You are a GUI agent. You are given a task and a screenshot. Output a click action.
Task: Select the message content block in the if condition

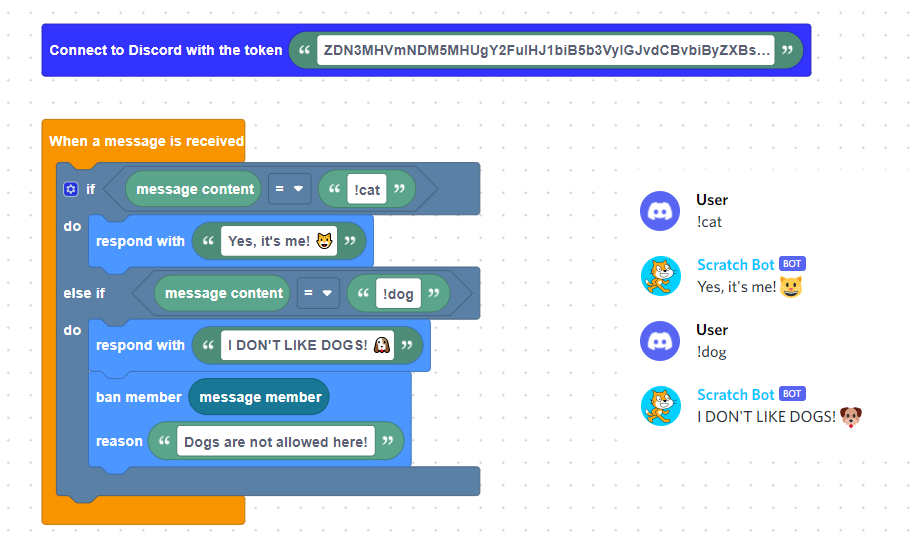pos(194,189)
